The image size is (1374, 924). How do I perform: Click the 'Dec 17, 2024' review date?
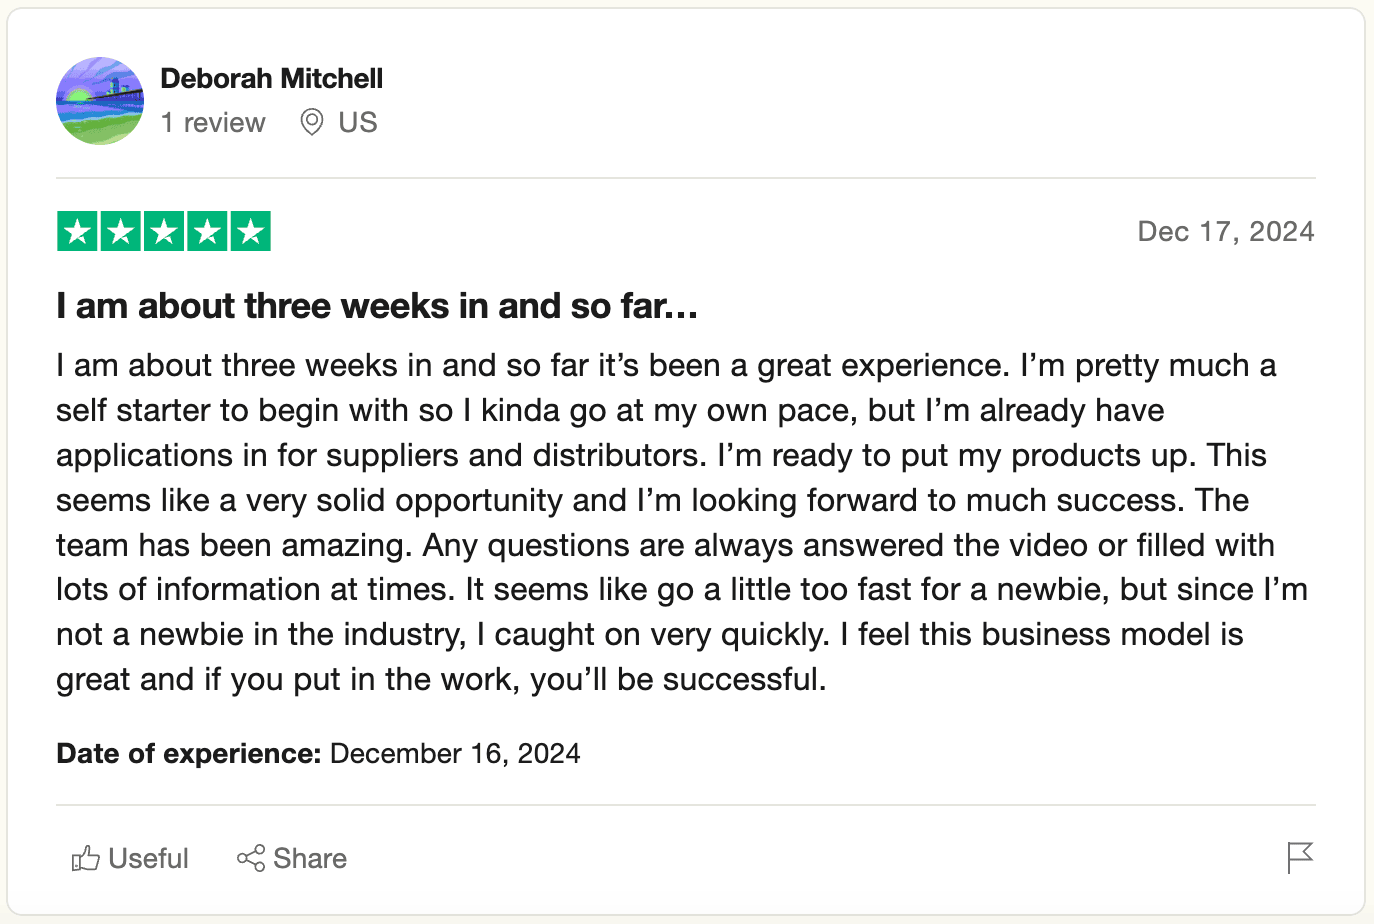tap(1225, 232)
